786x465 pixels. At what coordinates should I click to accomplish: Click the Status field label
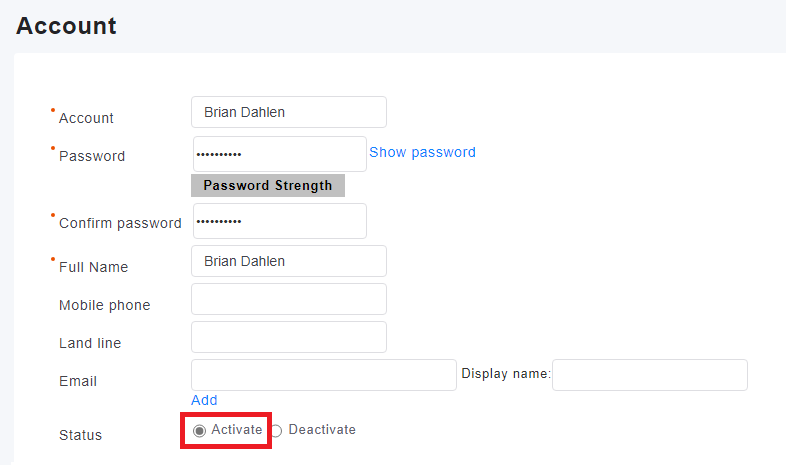[x=80, y=435]
